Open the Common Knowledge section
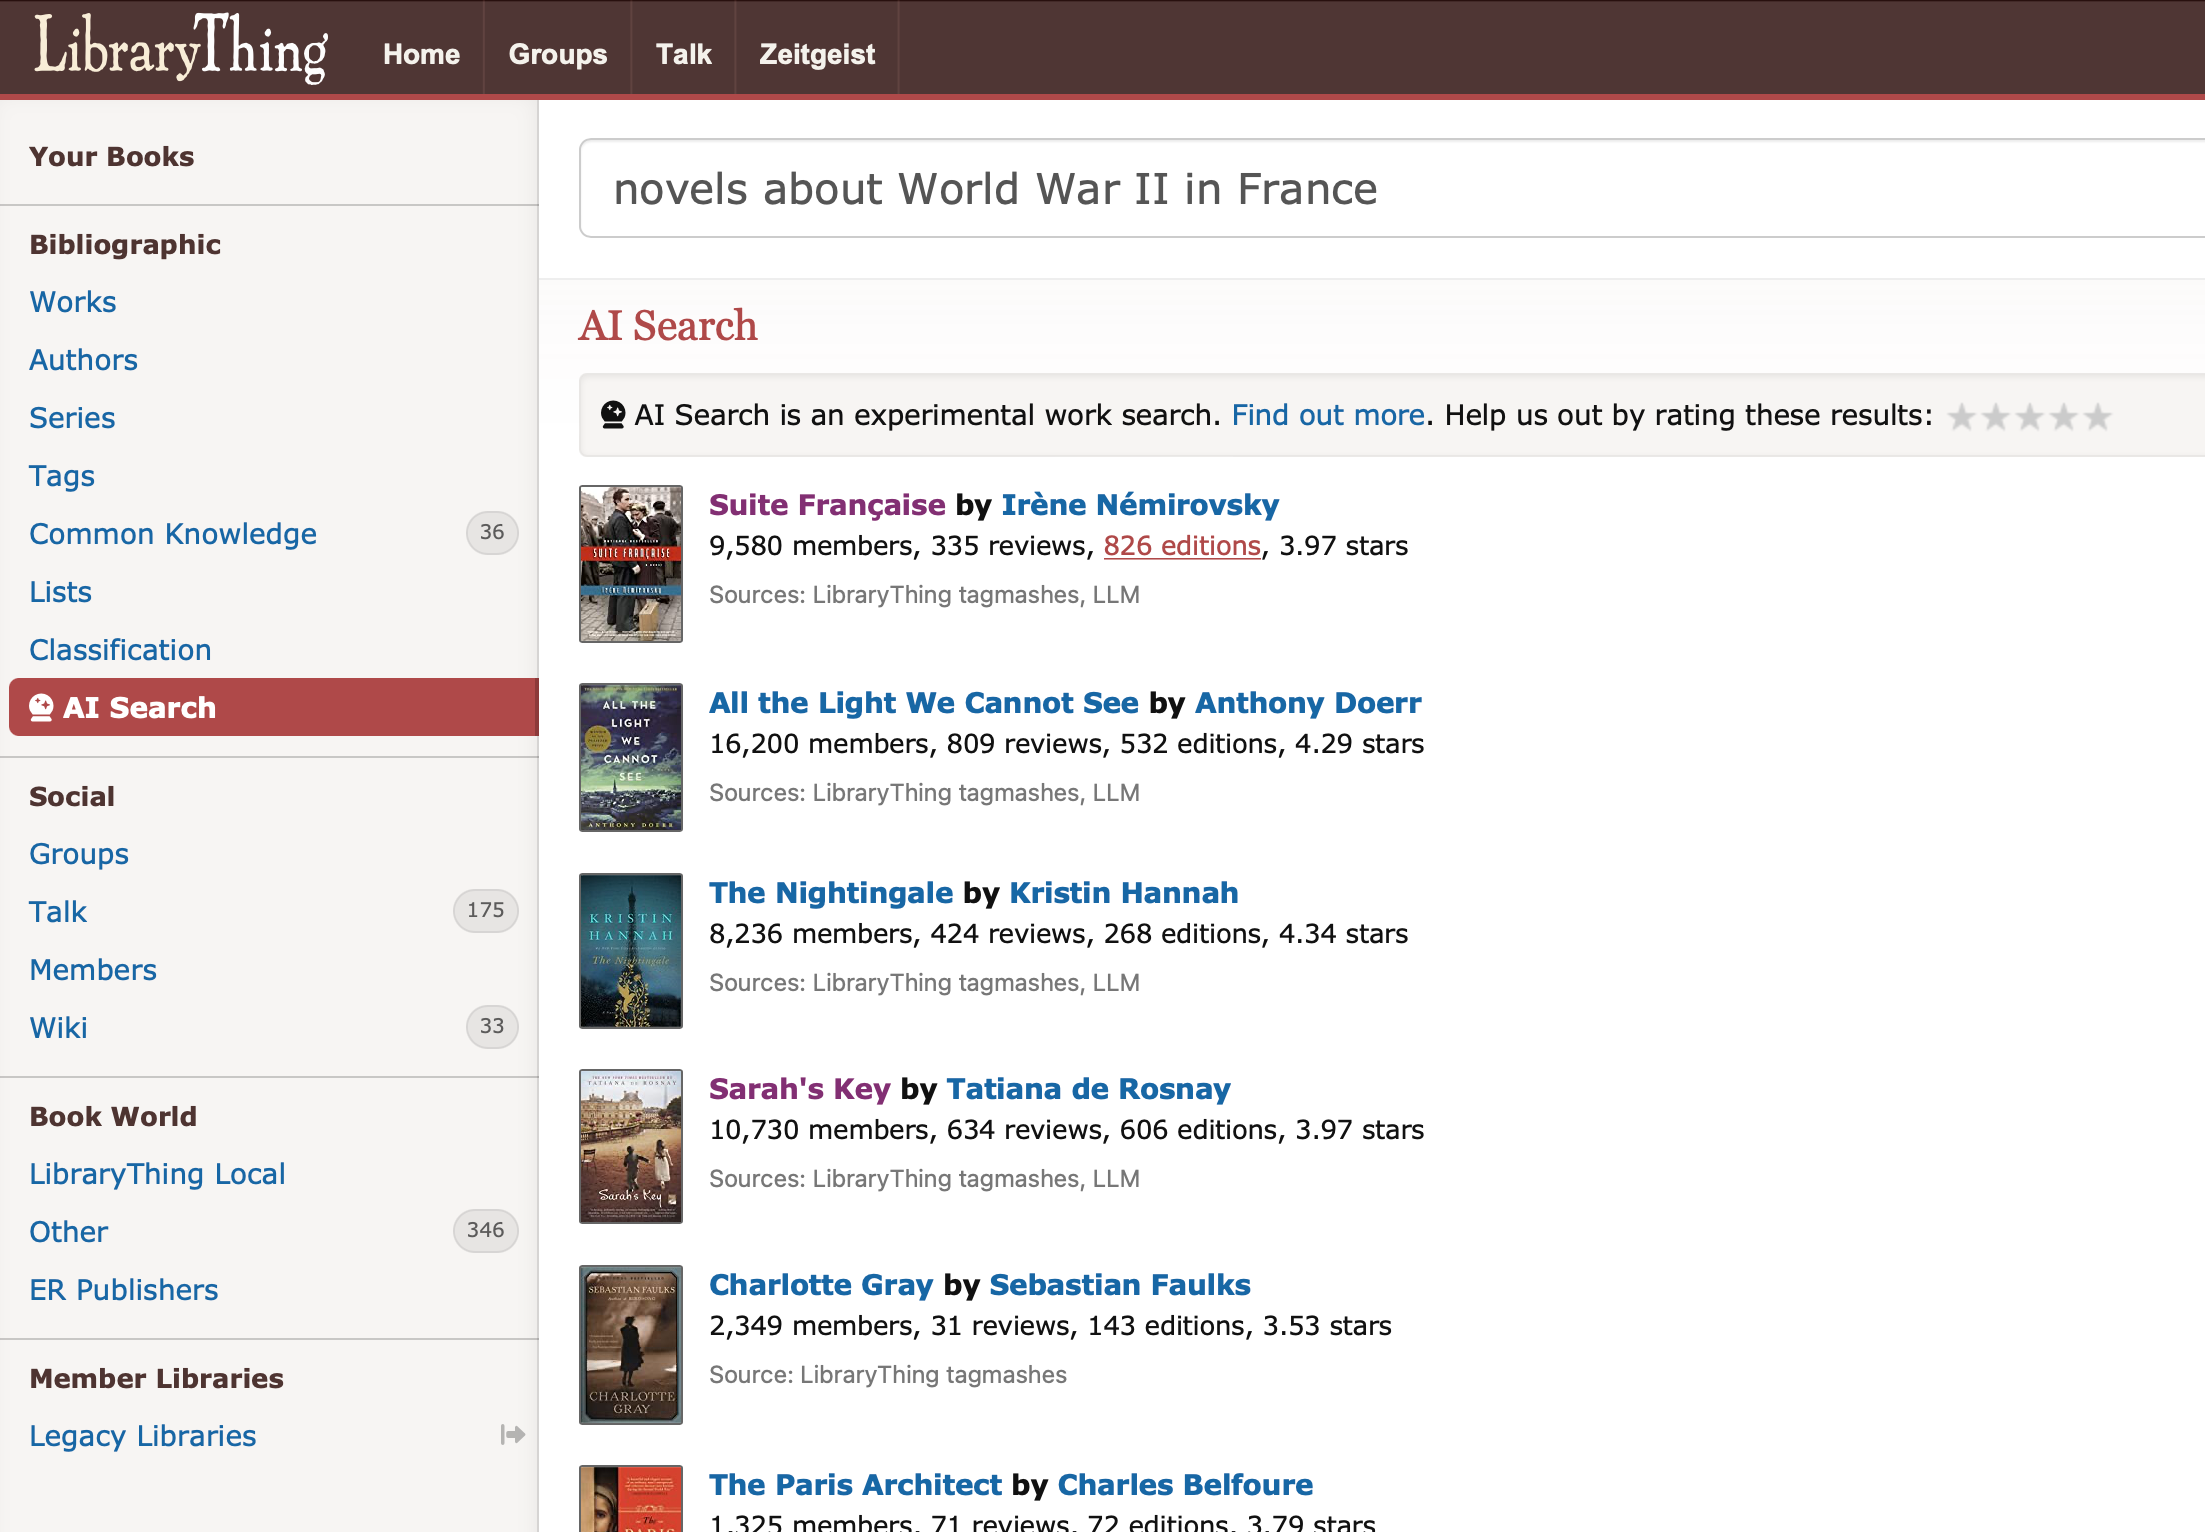This screenshot has height=1532, width=2205. (x=173, y=533)
